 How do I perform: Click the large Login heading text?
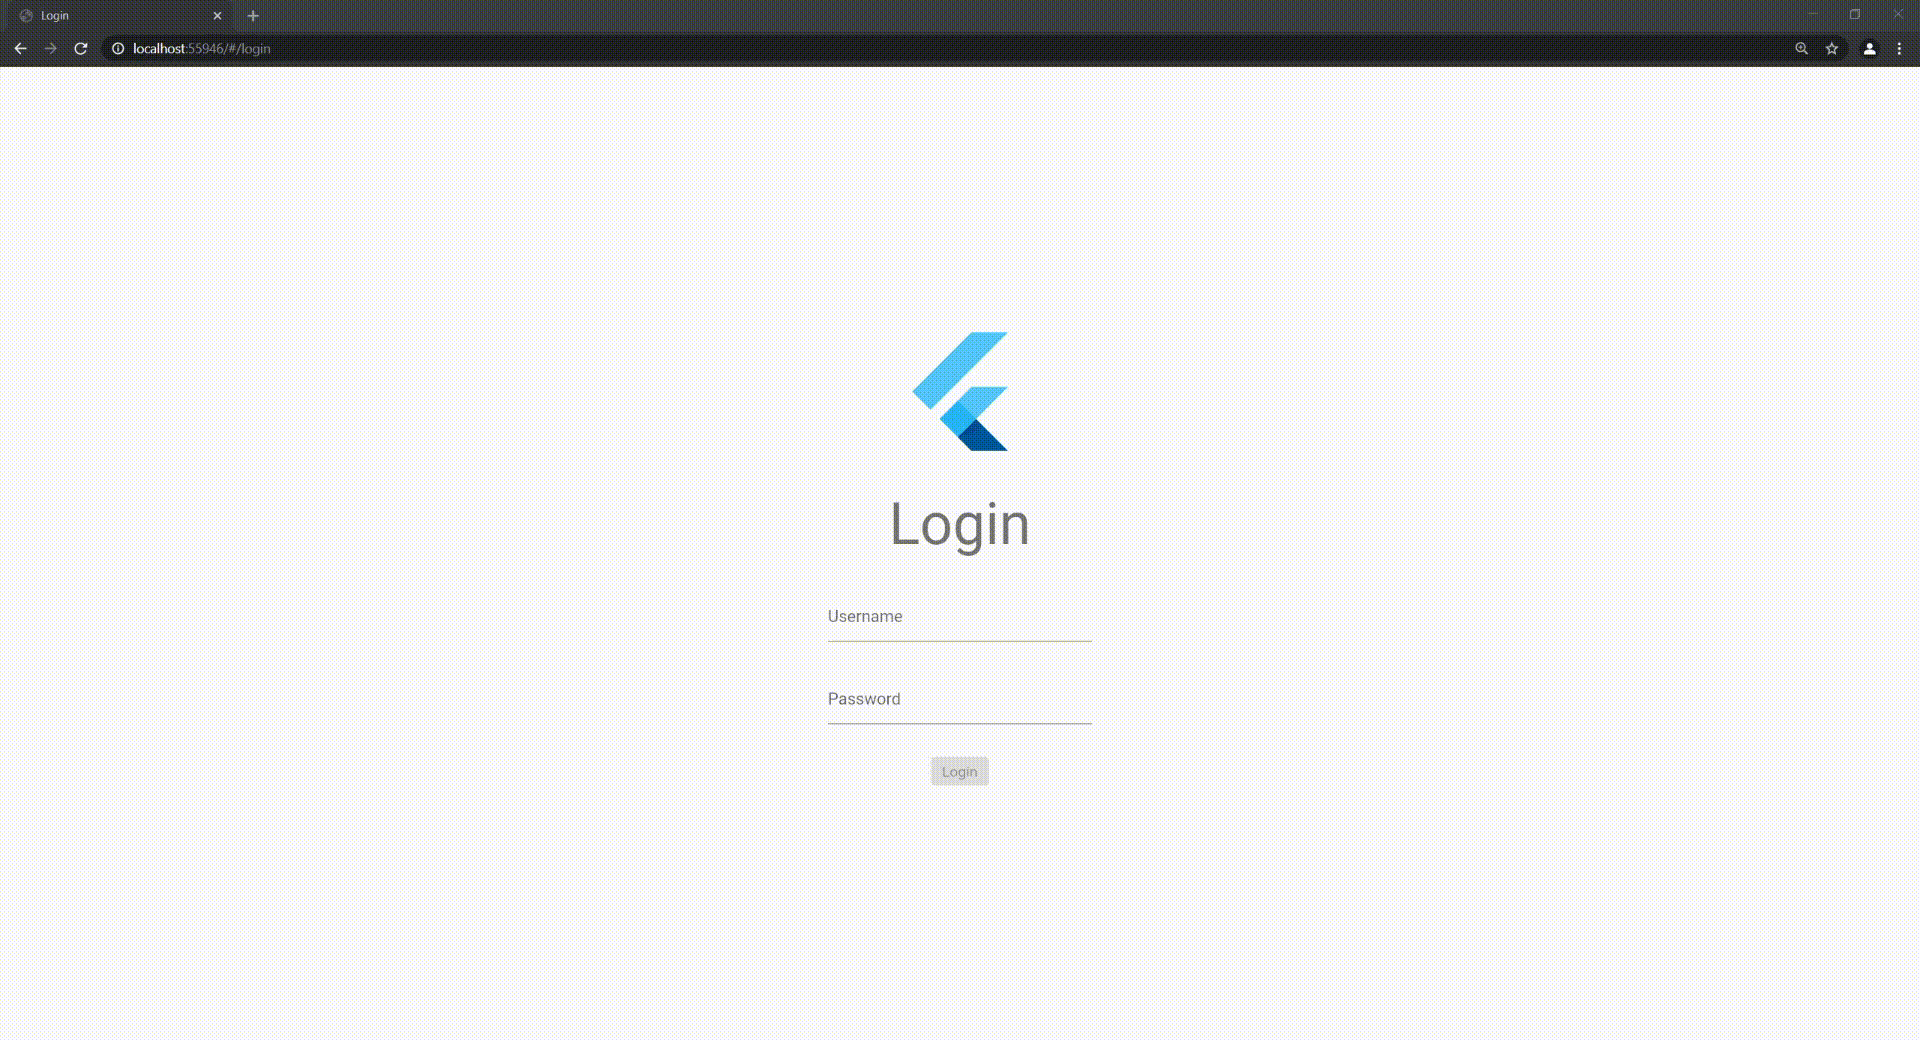(x=959, y=524)
